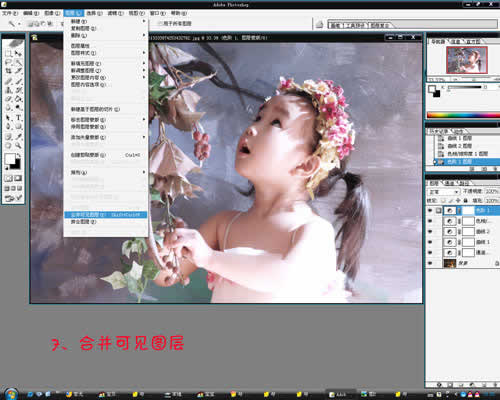
Task: Open the 工具预设 tab in palette well
Action: (356, 25)
